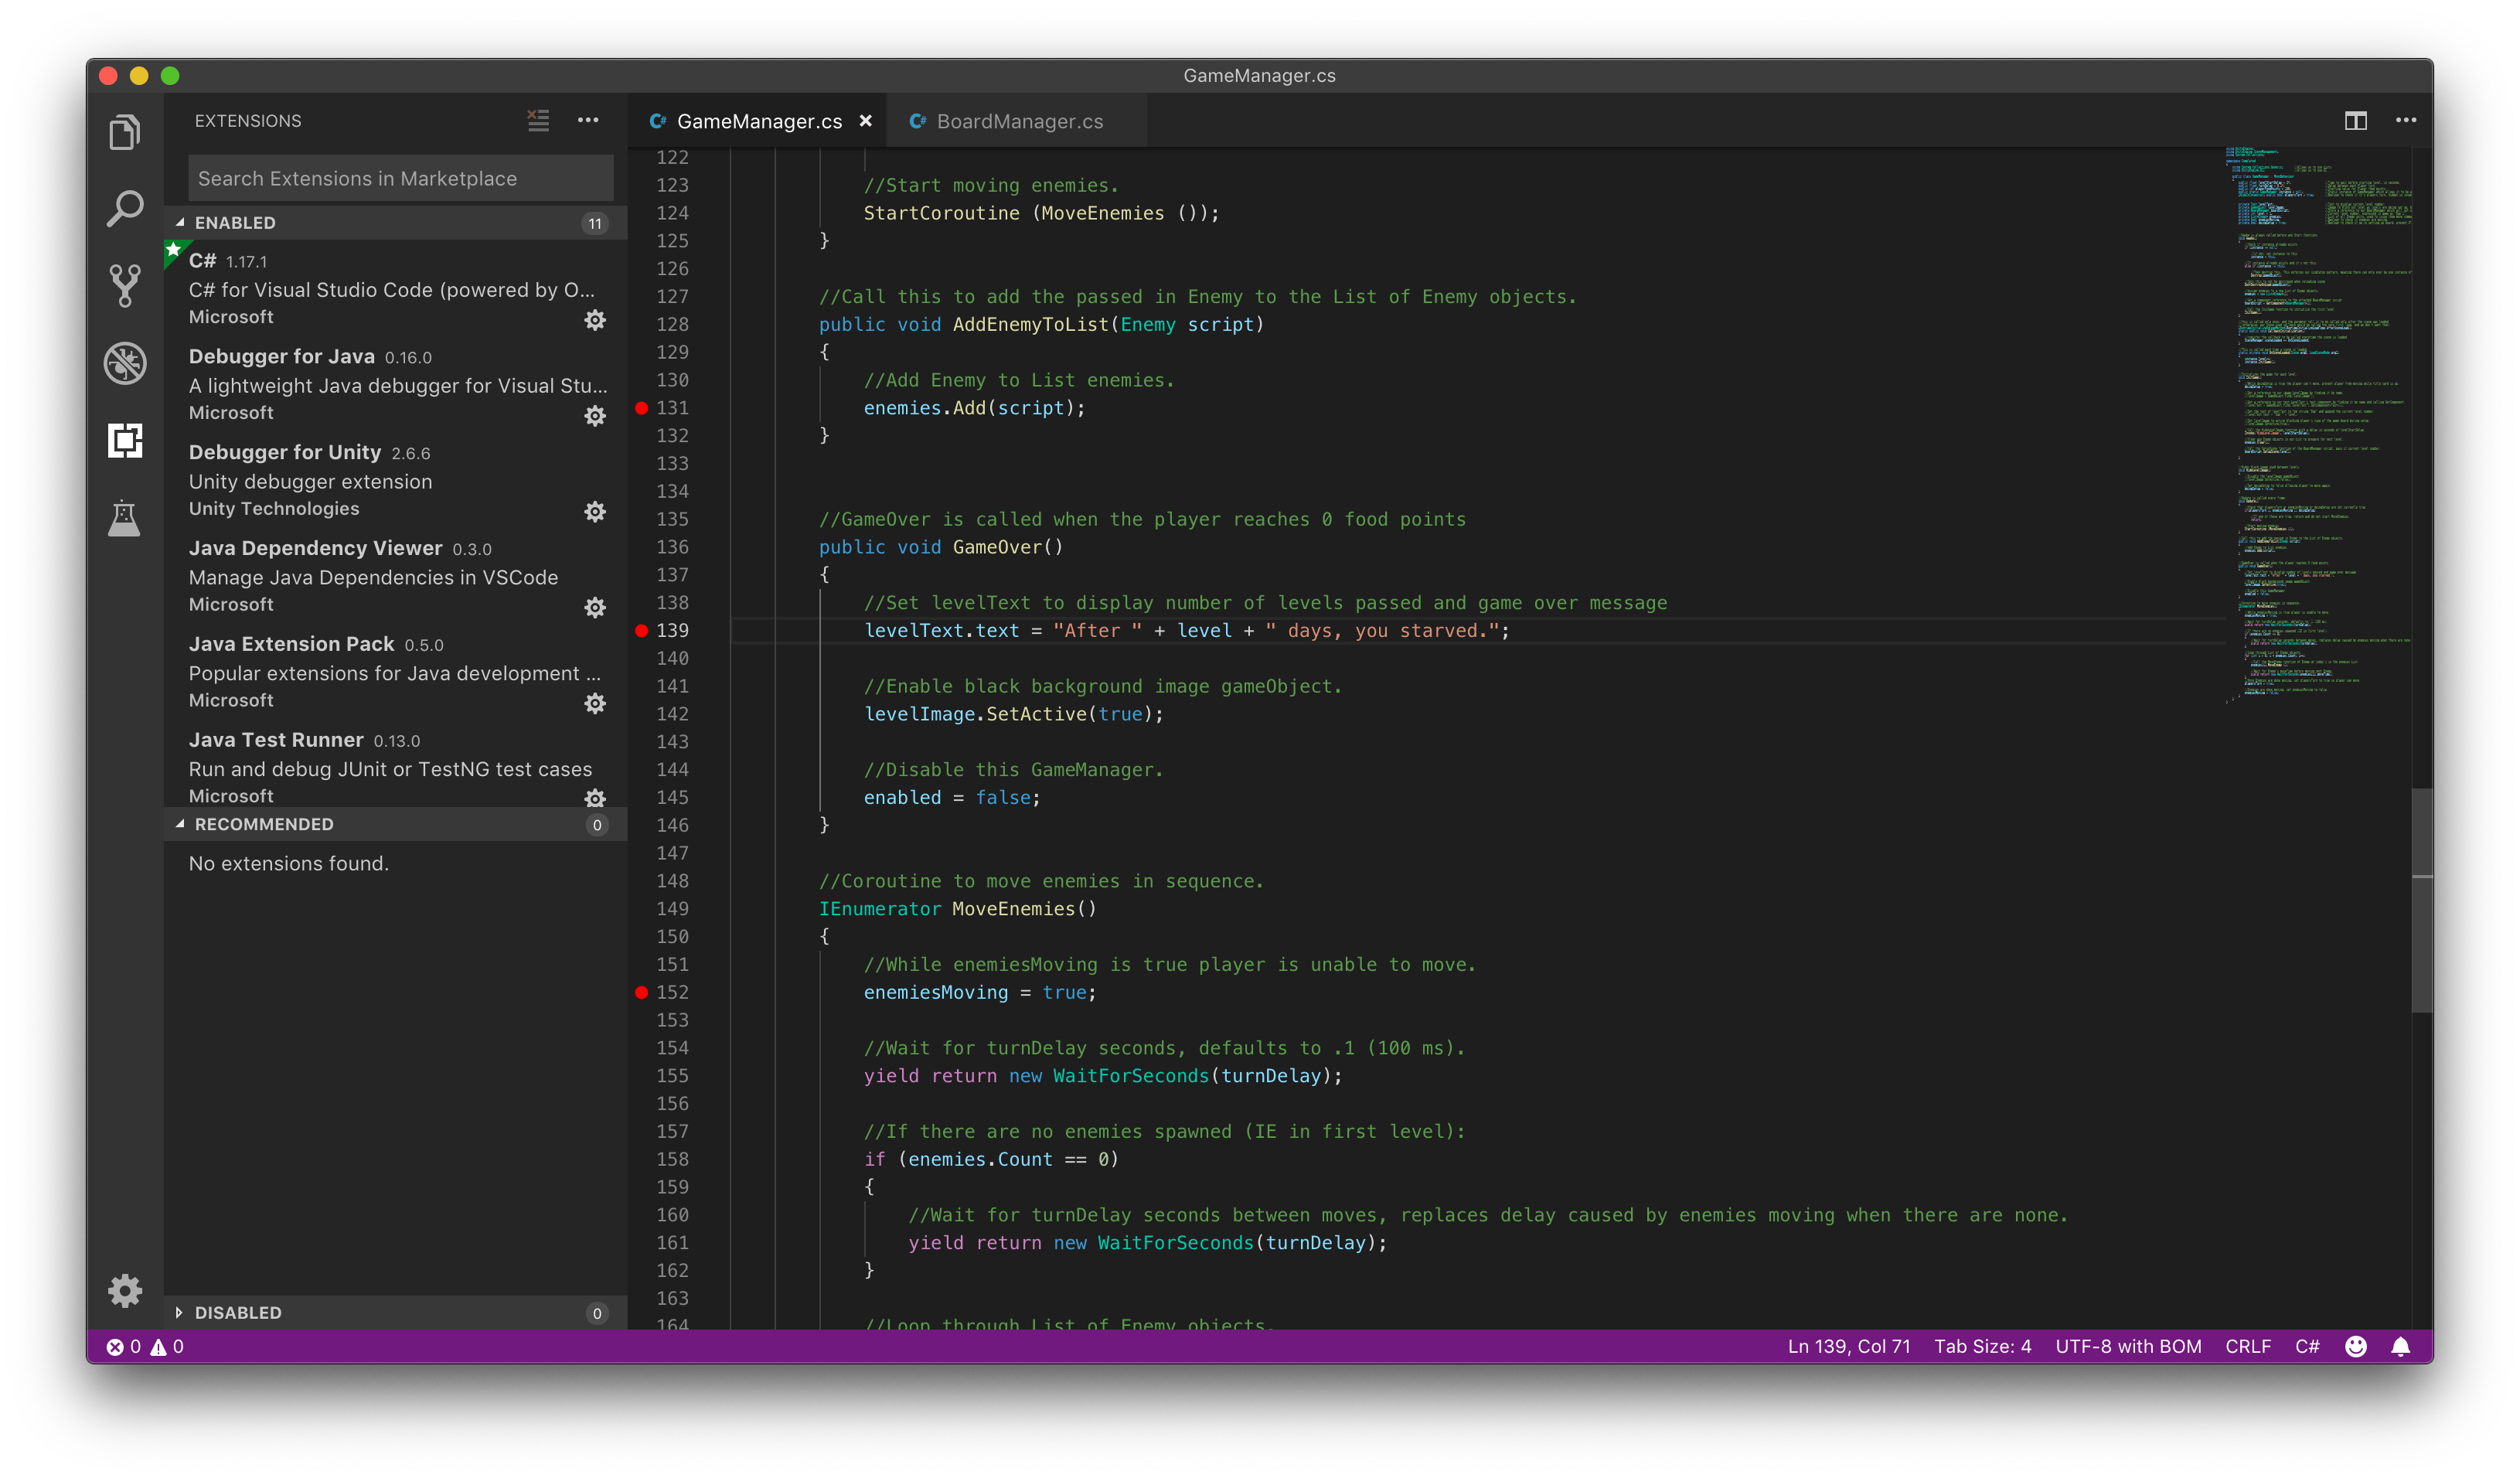Click Search Extensions in Marketplace field

click(400, 178)
